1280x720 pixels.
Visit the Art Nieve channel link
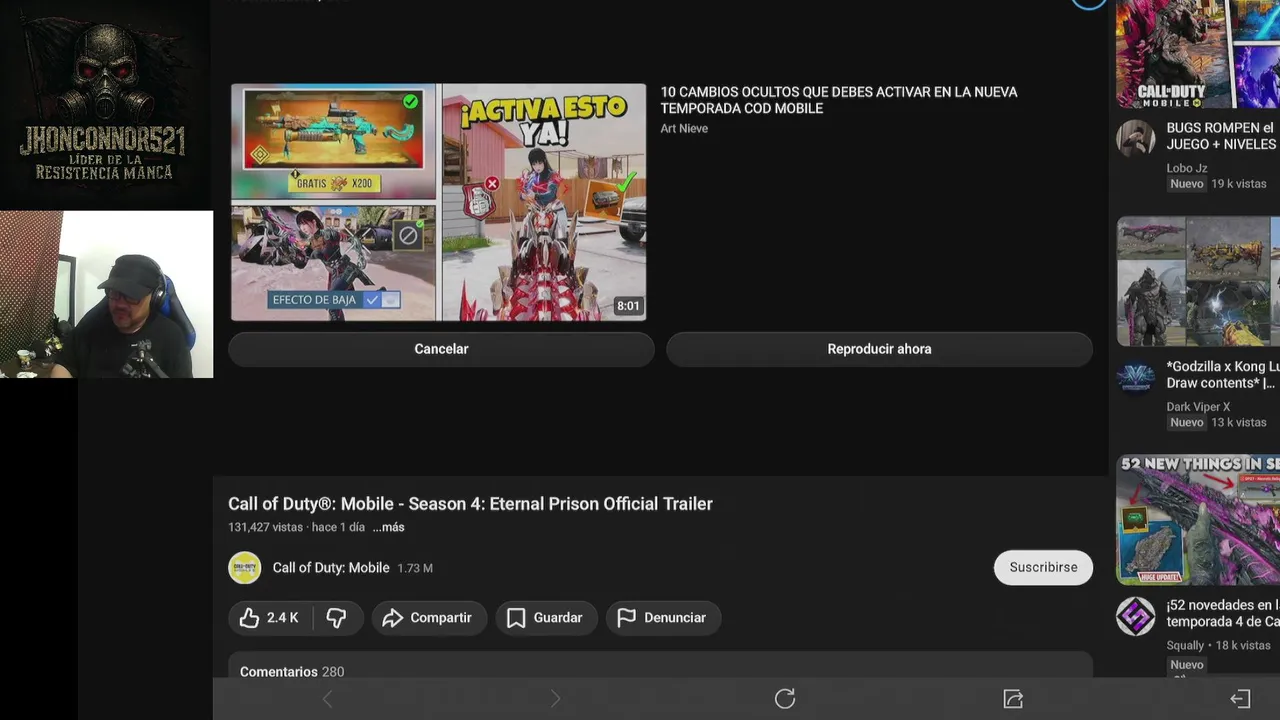click(684, 128)
